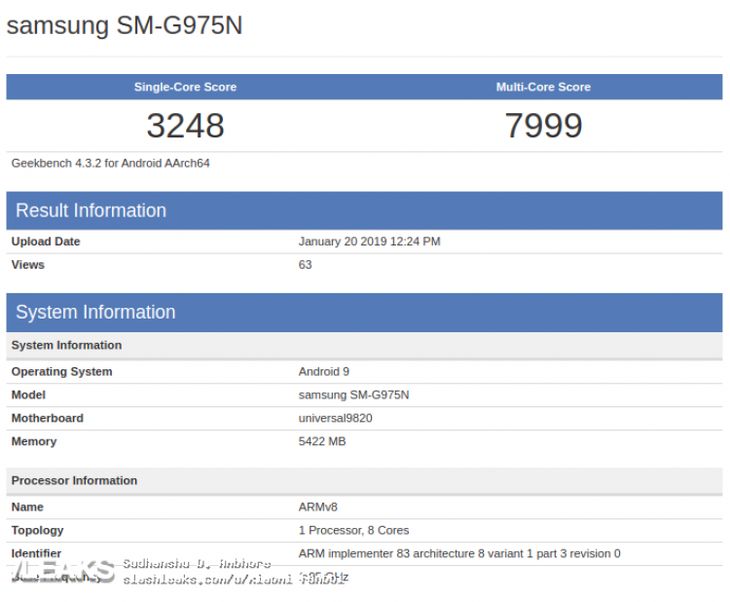This screenshot has height=602, width=730.
Task: Click the Memory label
Action: pyautogui.click(x=34, y=441)
